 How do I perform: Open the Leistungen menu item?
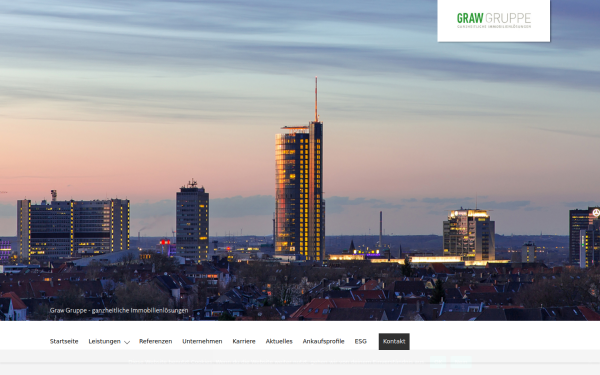pos(104,341)
